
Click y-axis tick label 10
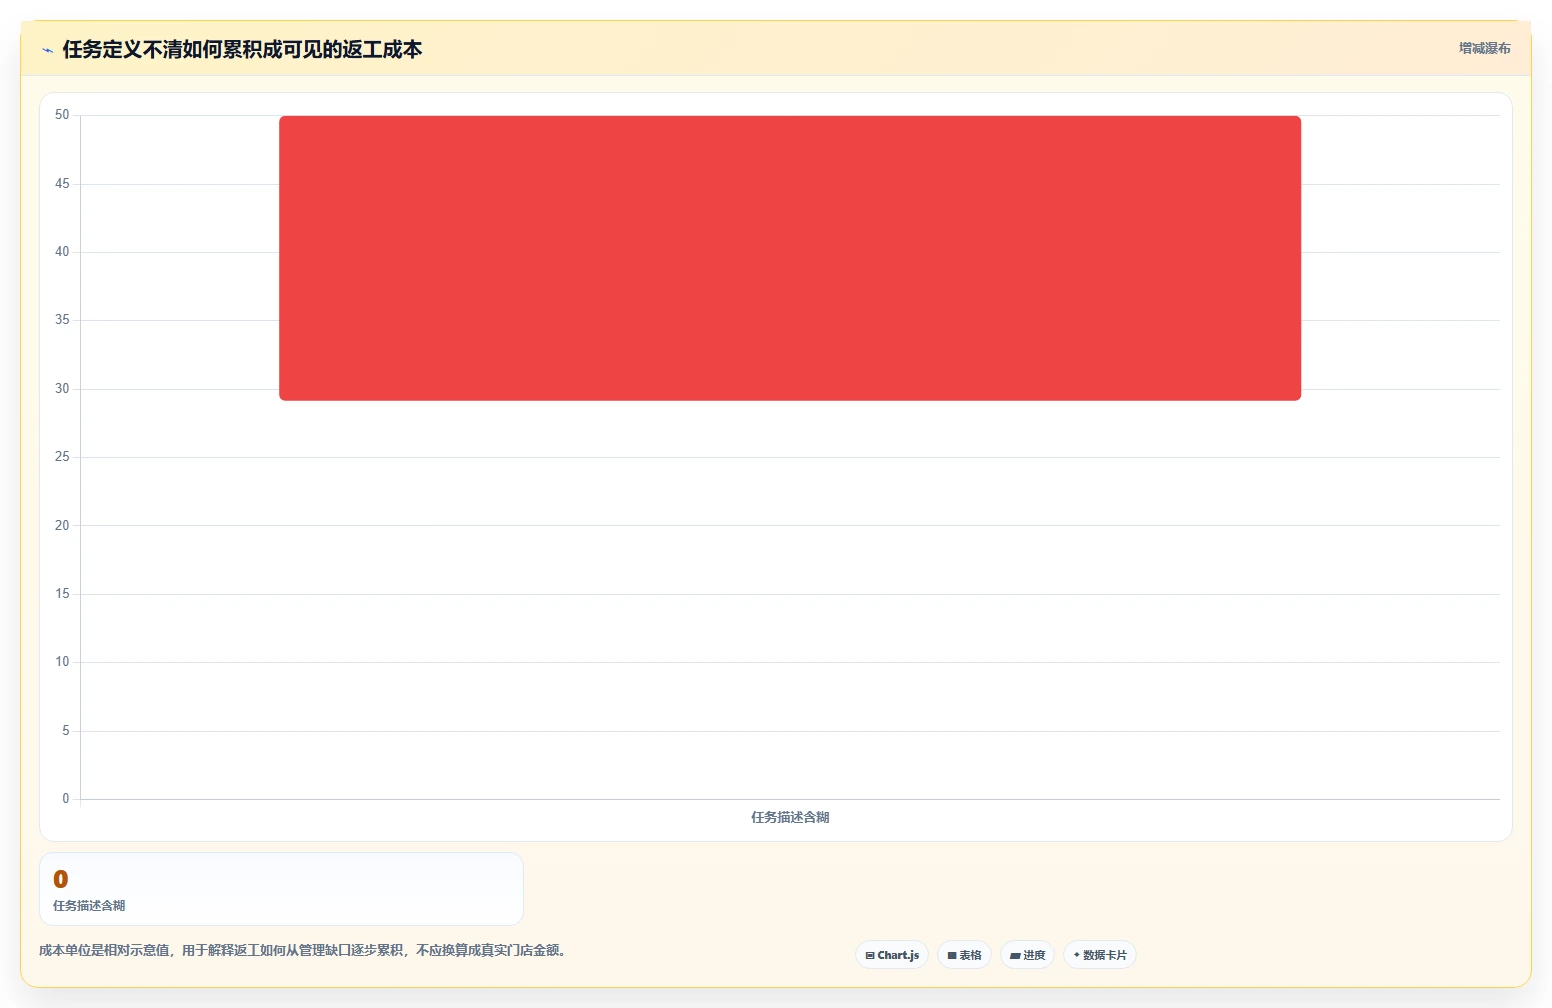coord(62,662)
